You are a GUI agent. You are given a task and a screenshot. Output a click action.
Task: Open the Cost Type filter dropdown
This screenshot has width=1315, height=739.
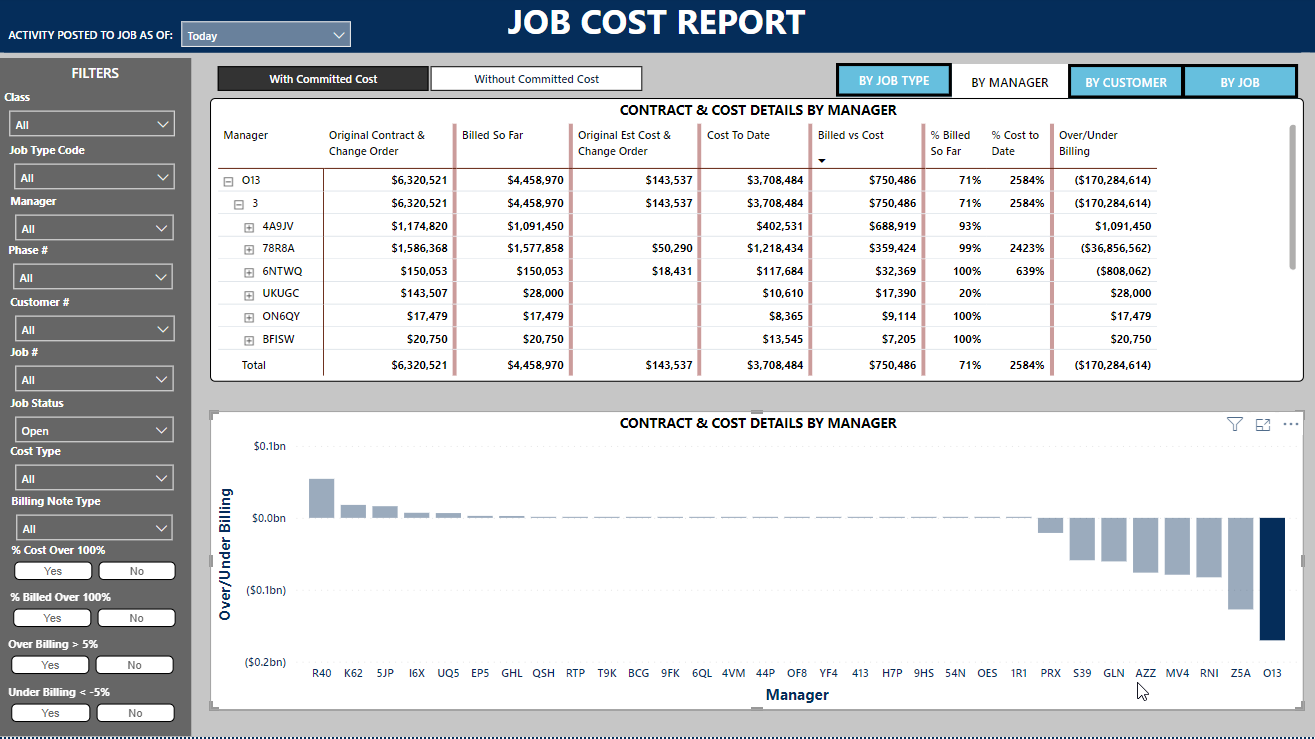point(94,477)
